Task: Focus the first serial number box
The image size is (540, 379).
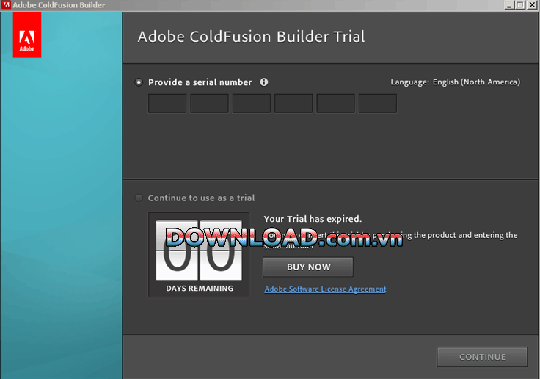Action: pos(167,103)
